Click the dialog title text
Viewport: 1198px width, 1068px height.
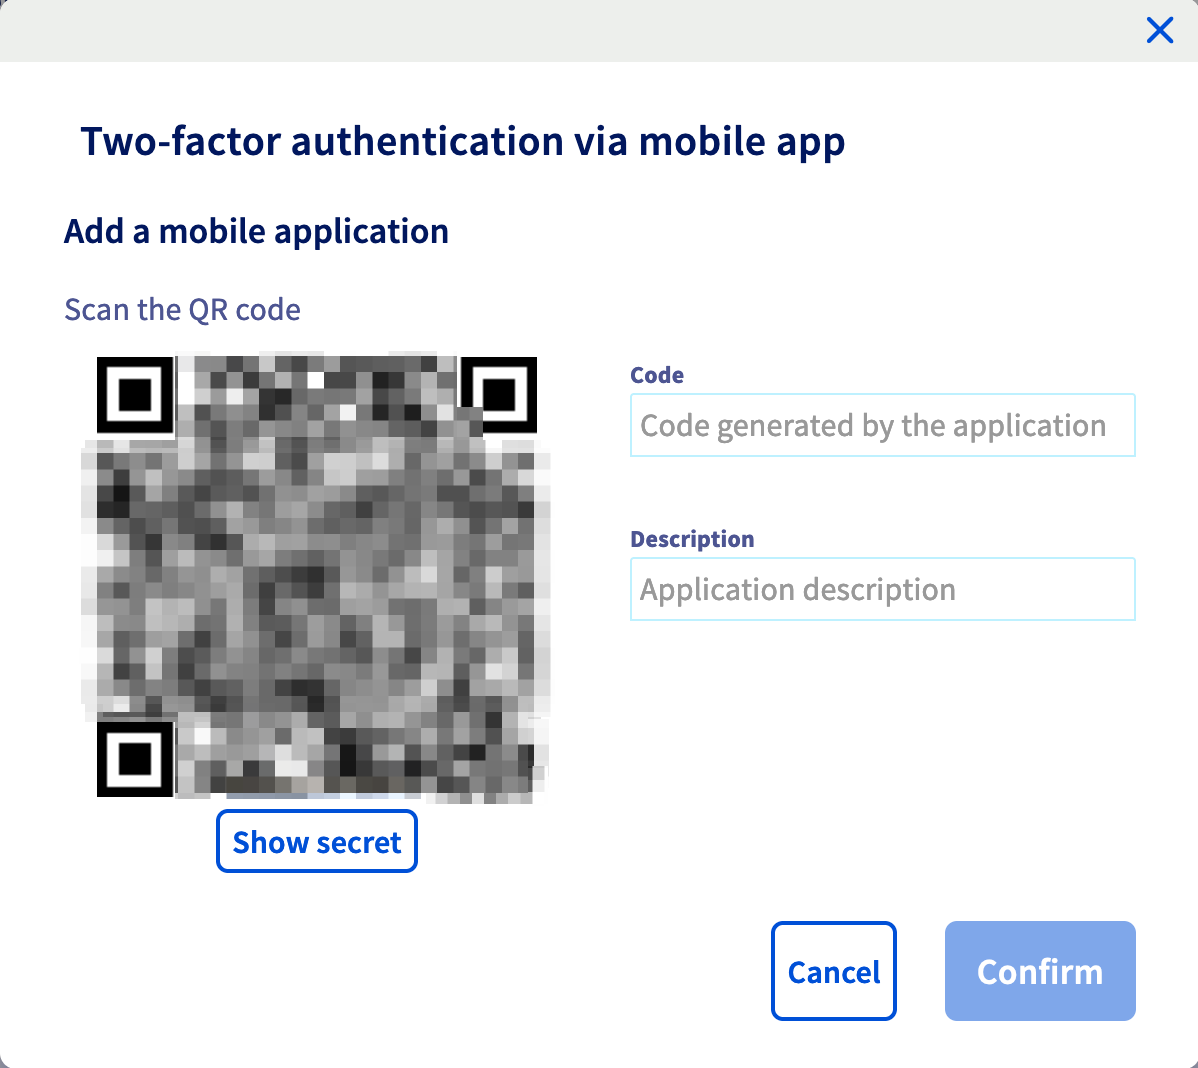coord(463,141)
